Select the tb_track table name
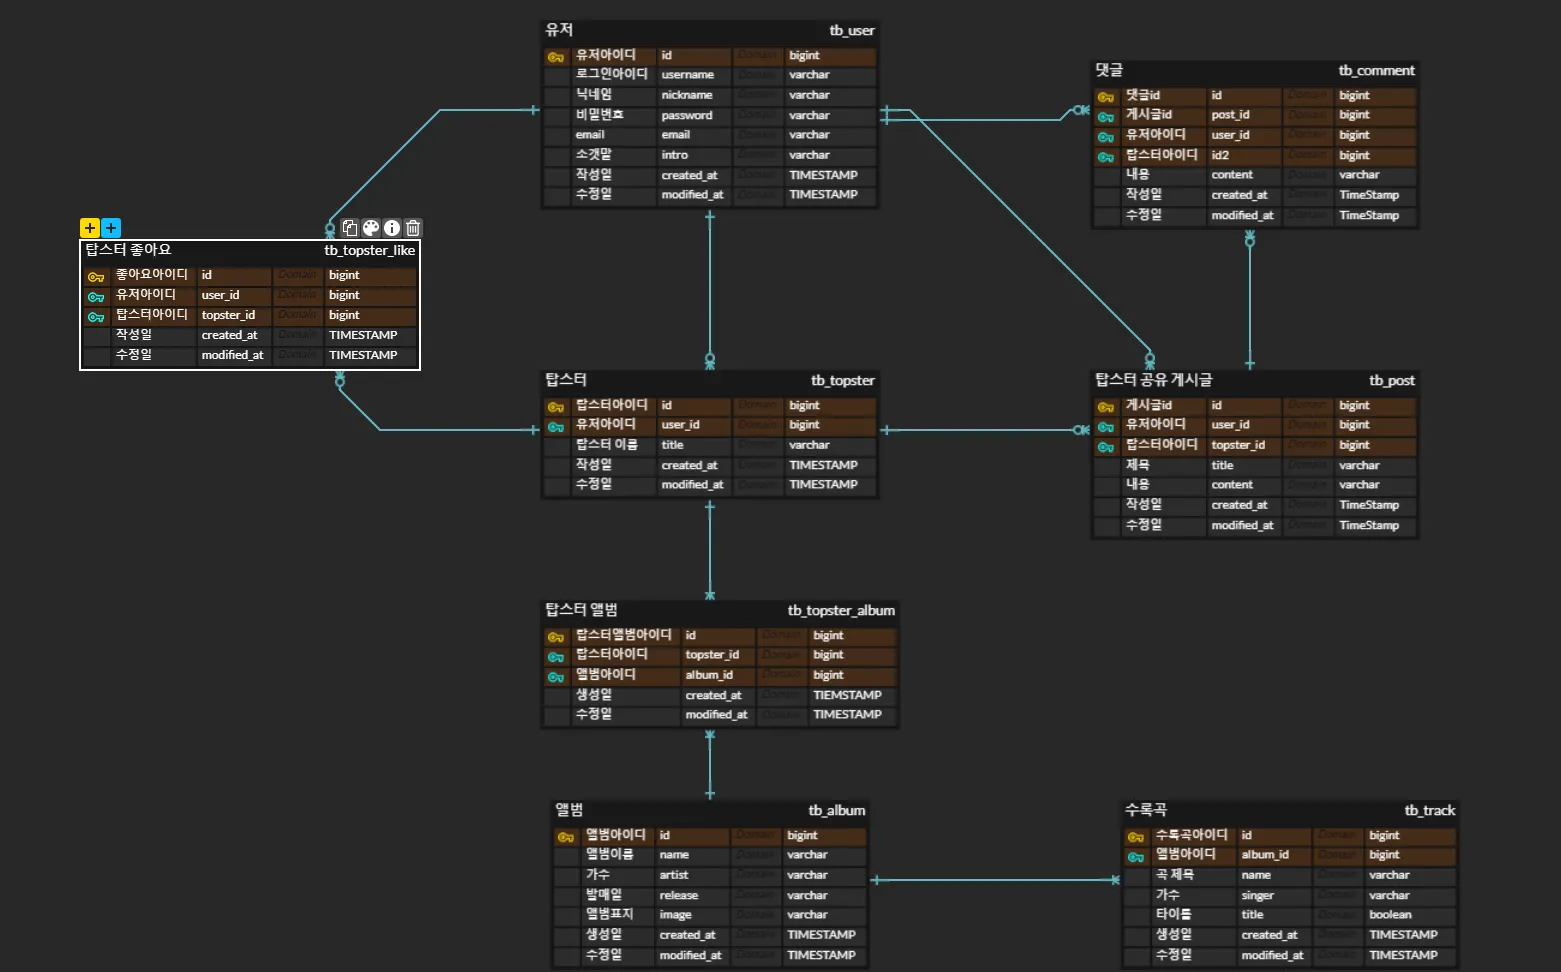 pos(1430,811)
